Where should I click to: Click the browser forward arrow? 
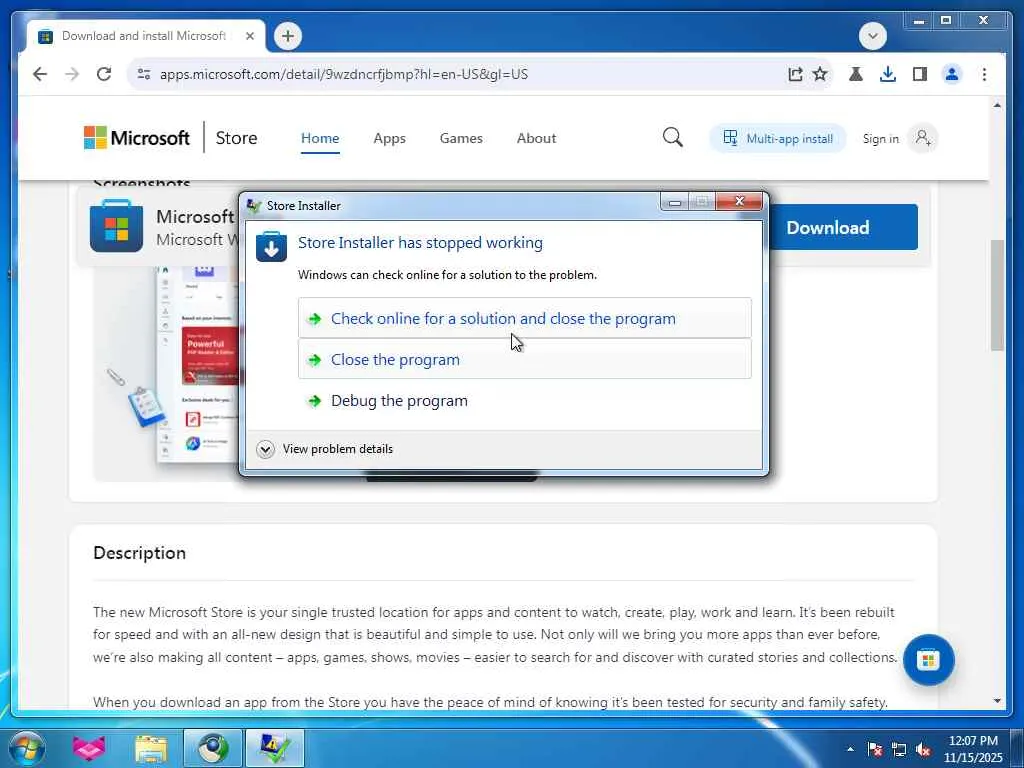[72, 74]
